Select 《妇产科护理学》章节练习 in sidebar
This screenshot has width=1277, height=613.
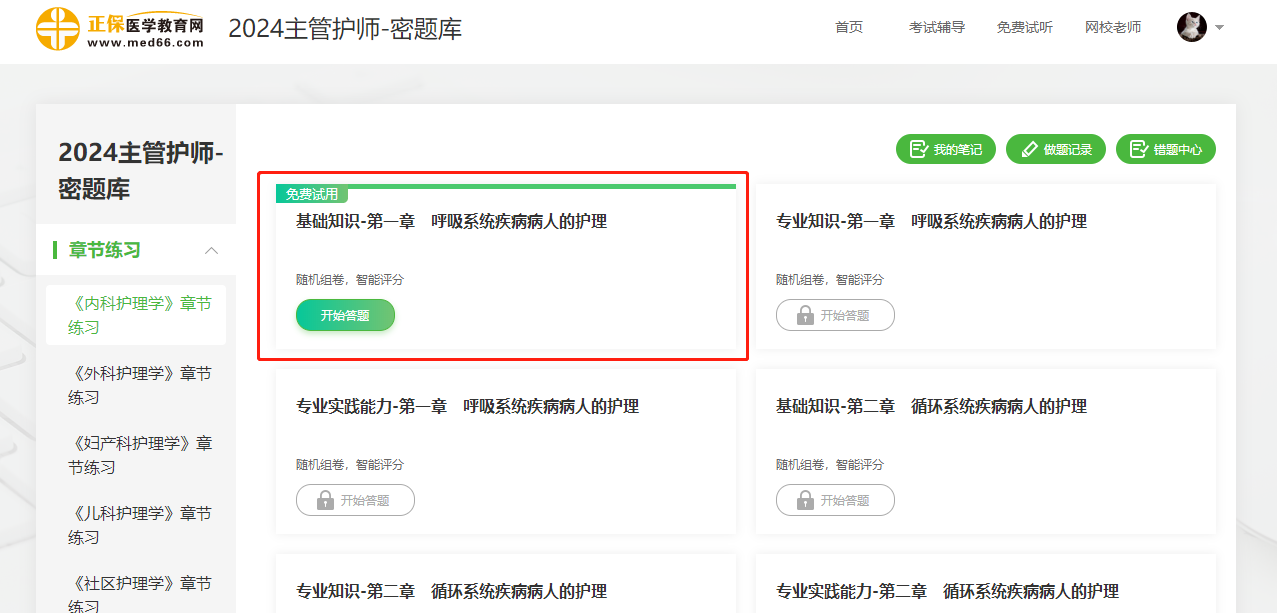[139, 455]
